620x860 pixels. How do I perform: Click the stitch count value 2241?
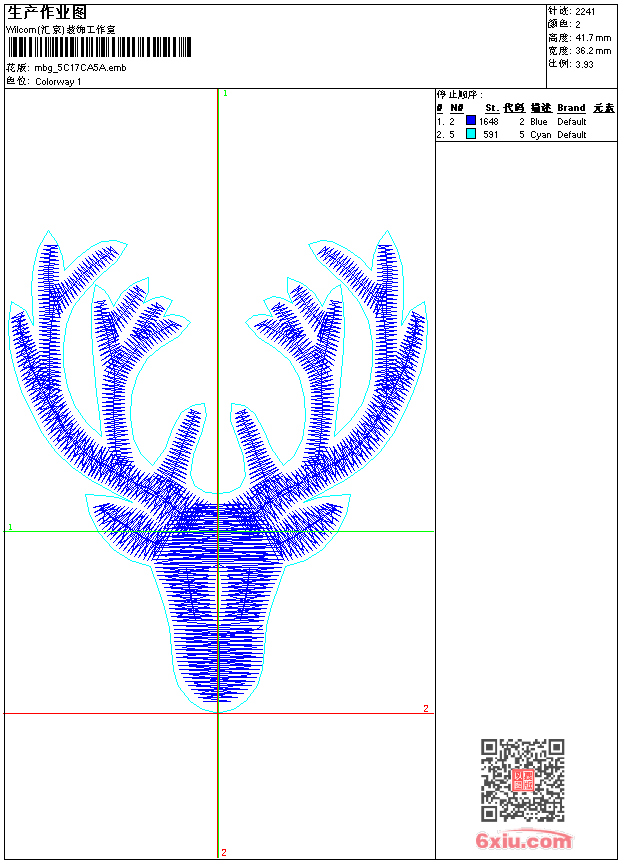(585, 12)
